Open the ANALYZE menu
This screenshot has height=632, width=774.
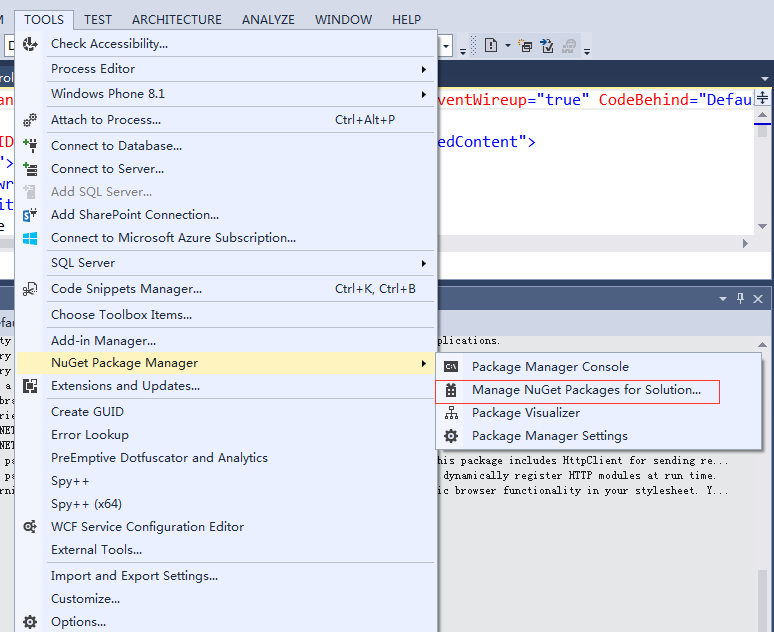pyautogui.click(x=268, y=20)
